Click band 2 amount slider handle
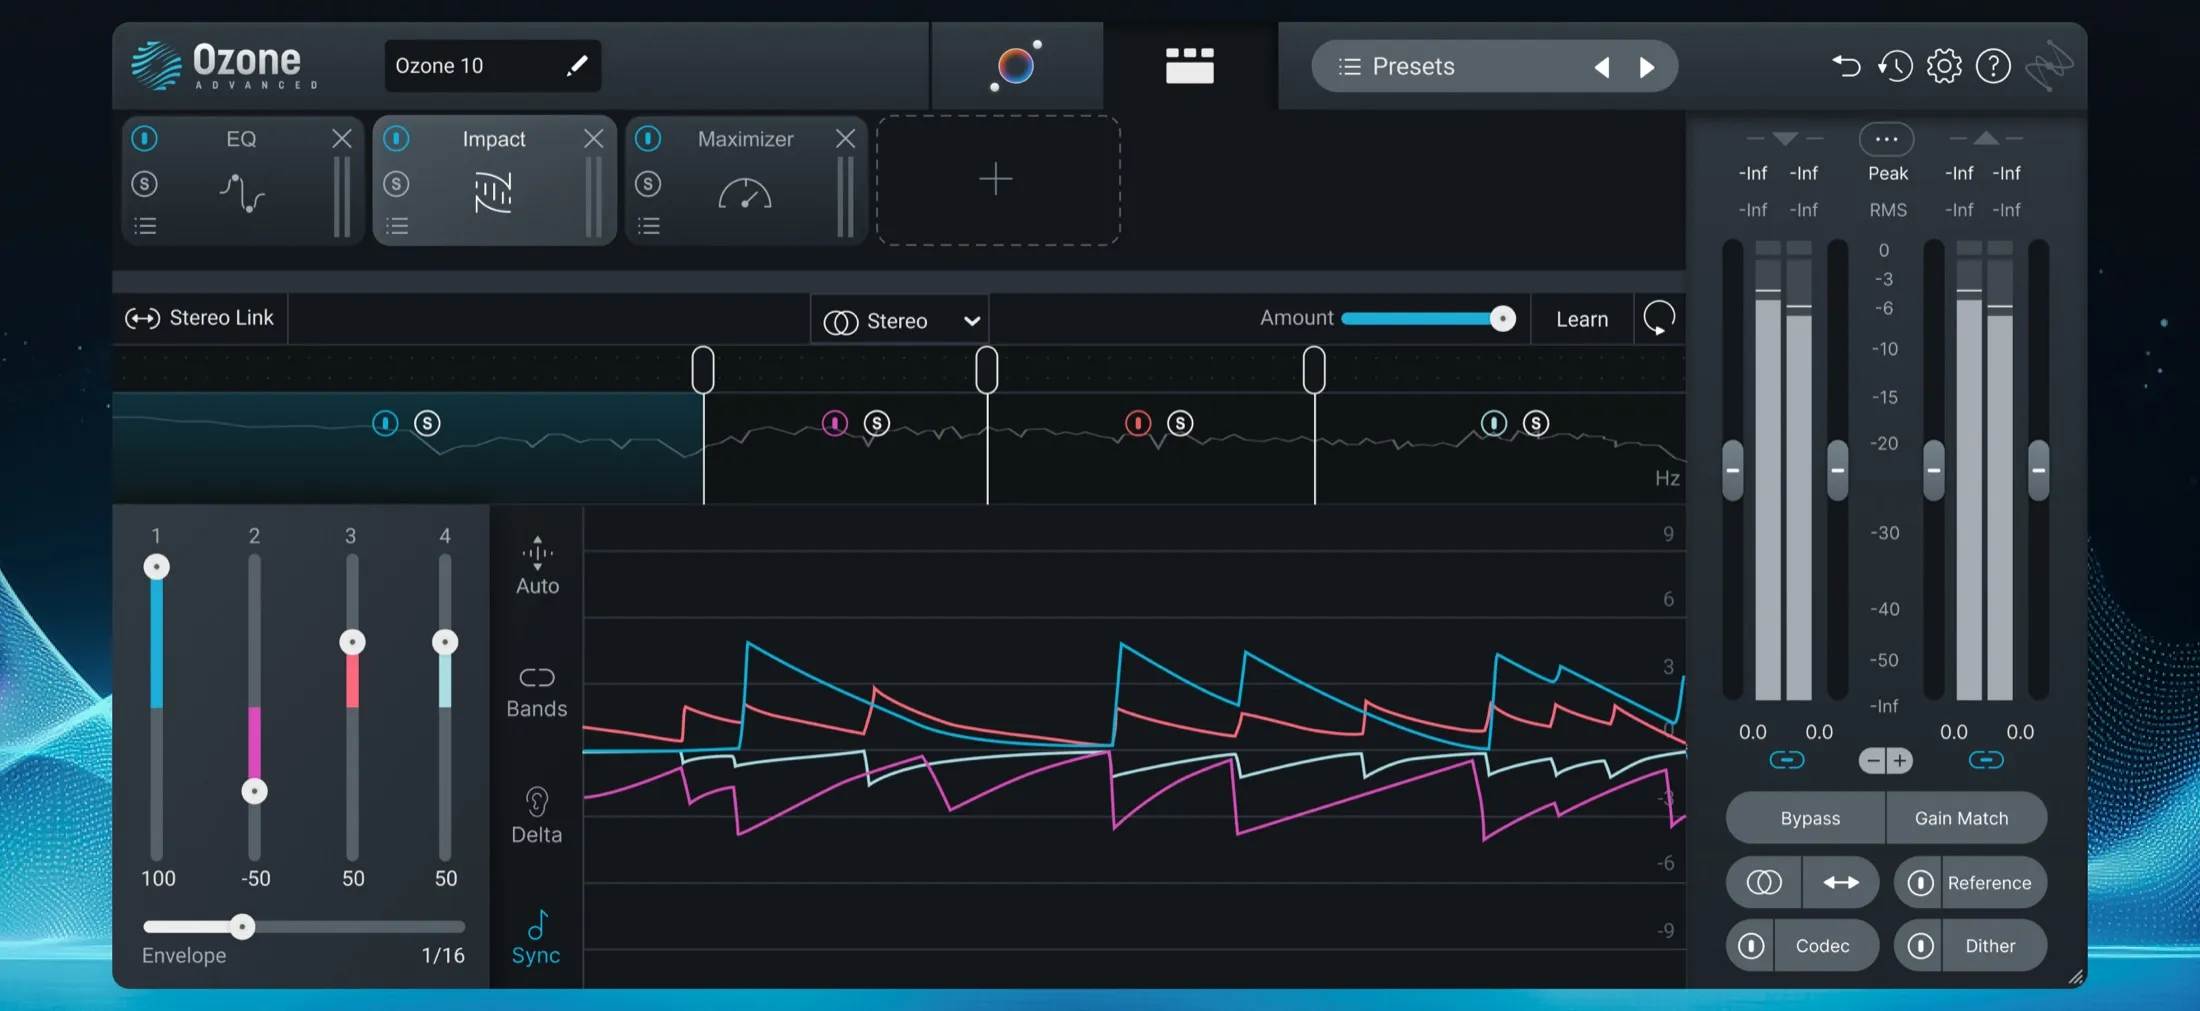The width and height of the screenshot is (2200, 1011). [255, 791]
